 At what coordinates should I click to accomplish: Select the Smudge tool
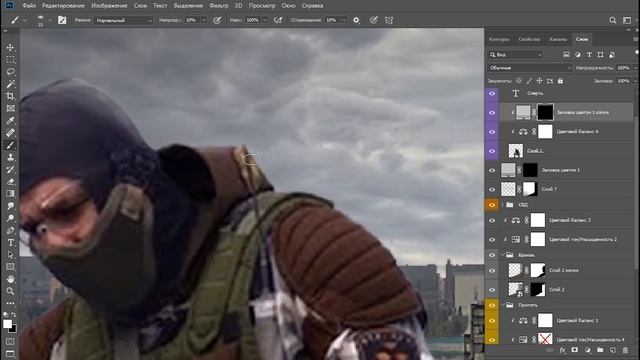[x=10, y=206]
